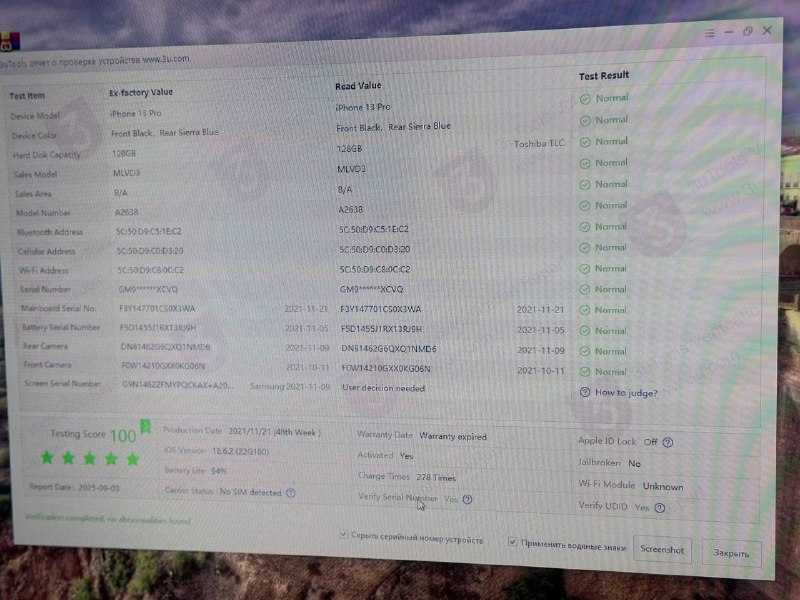Toggle the hide device serial number checkbox
800x600 pixels.
coord(343,534)
